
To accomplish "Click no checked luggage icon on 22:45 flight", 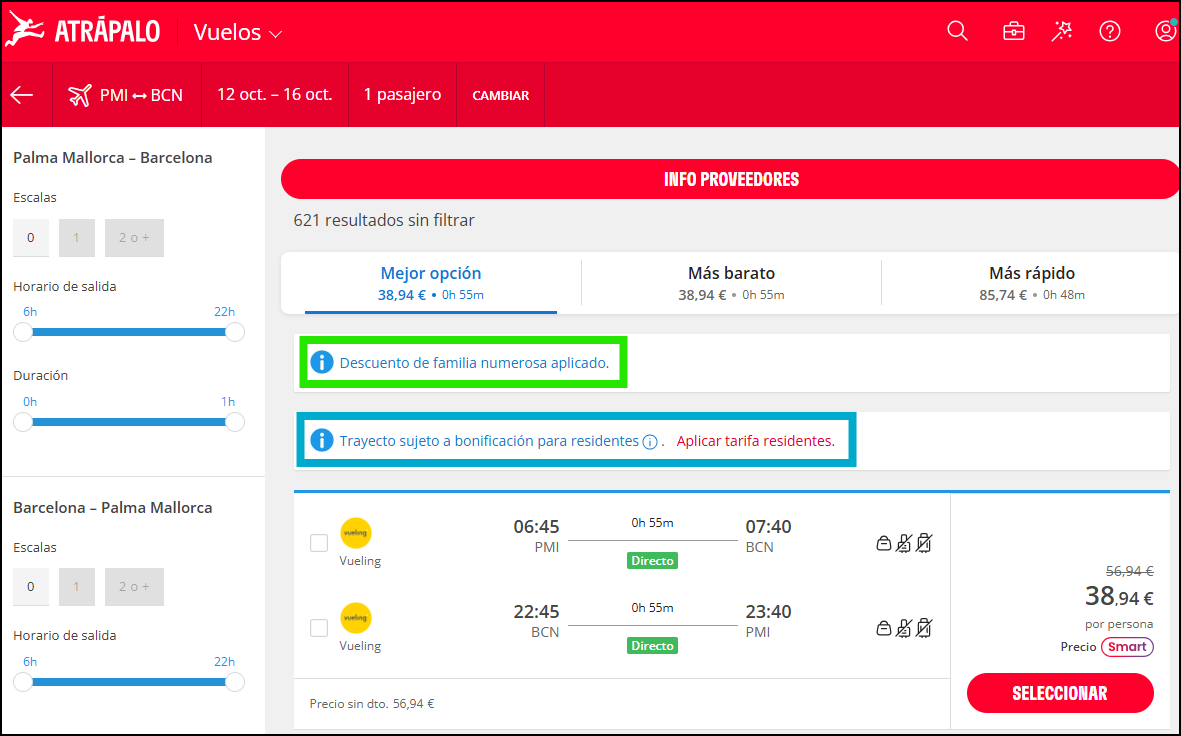I will (x=924, y=628).
